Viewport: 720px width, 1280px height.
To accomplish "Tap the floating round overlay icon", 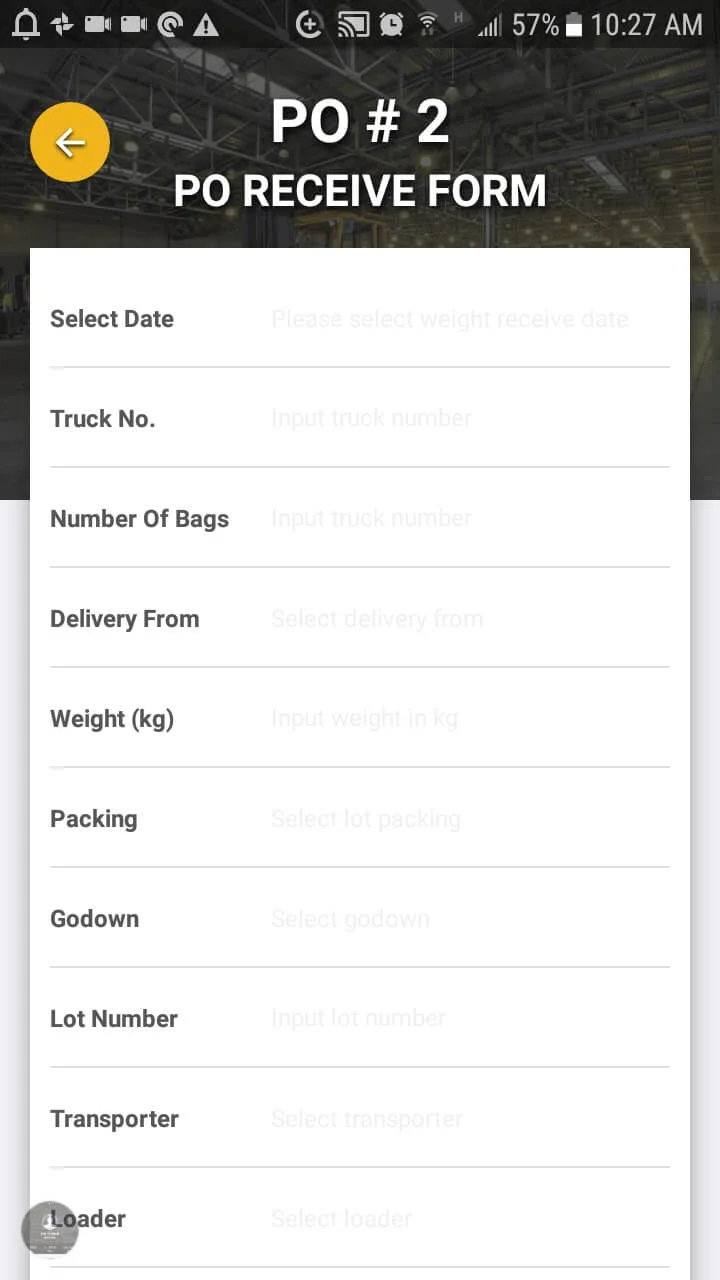I will [x=50, y=1229].
